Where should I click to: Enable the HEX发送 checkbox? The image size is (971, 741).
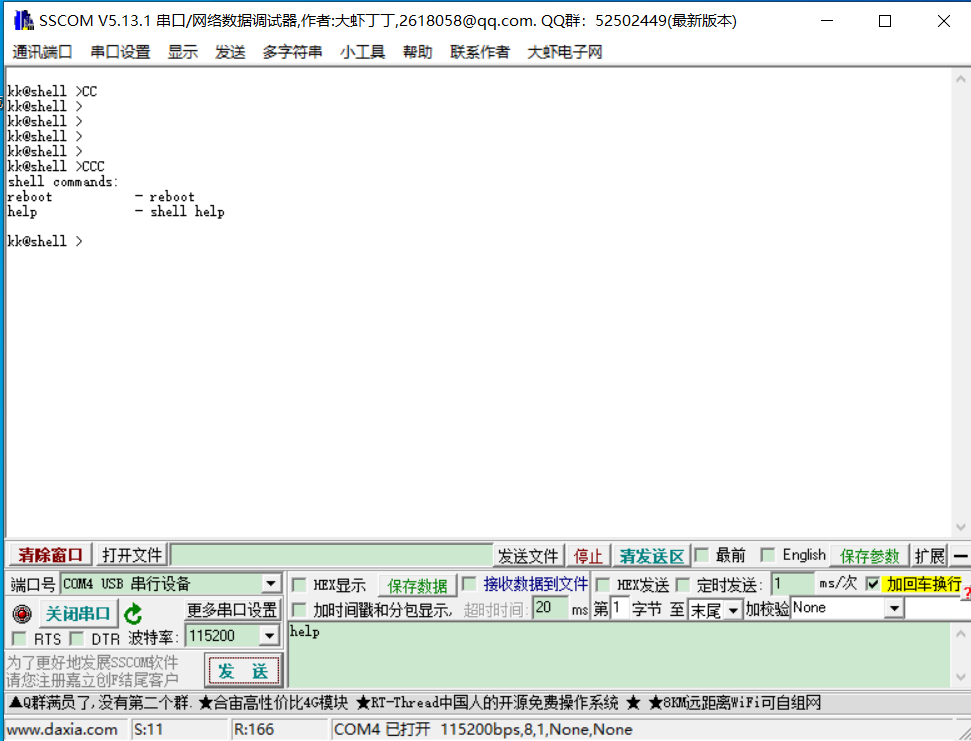tap(603, 584)
